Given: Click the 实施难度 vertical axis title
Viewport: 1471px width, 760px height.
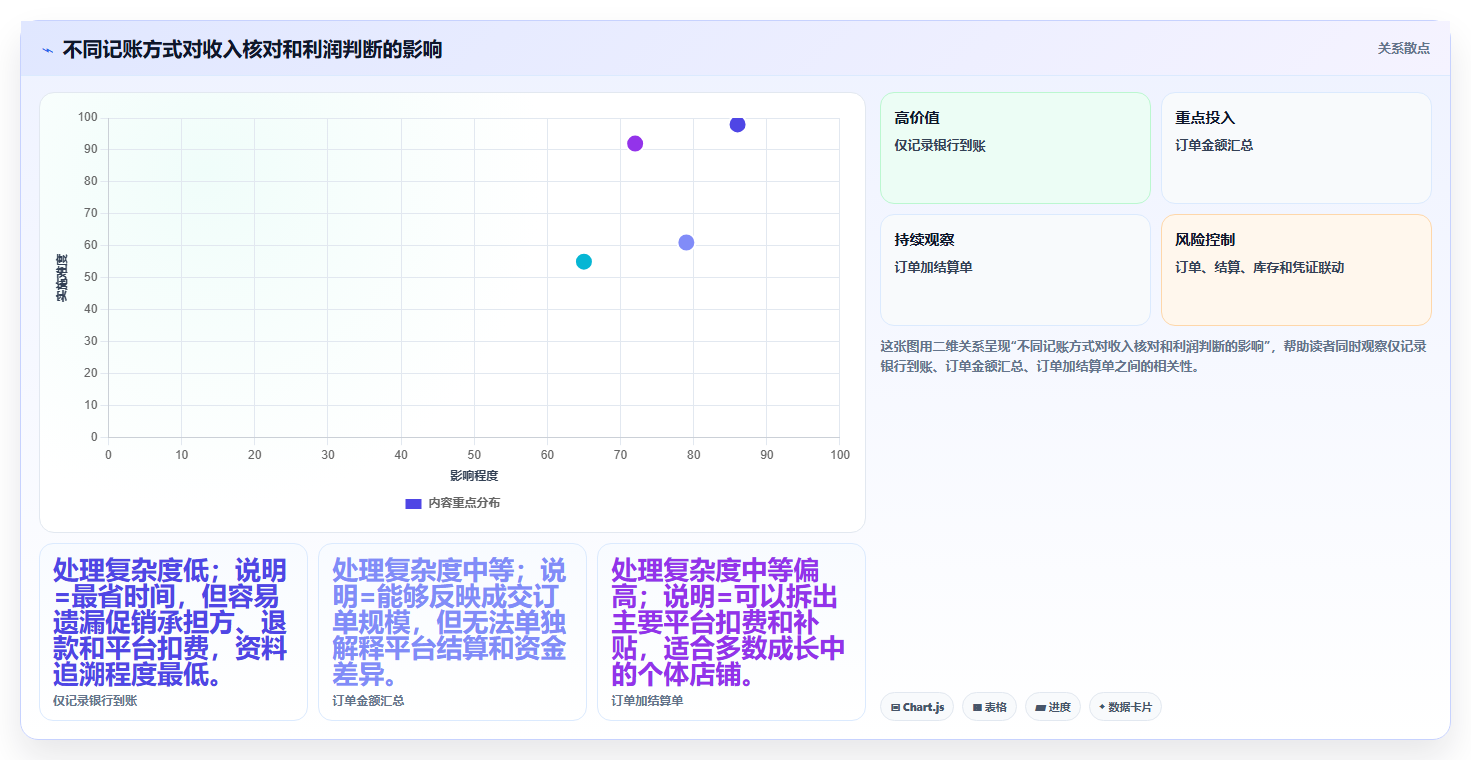Looking at the screenshot, I should click(x=61, y=278).
